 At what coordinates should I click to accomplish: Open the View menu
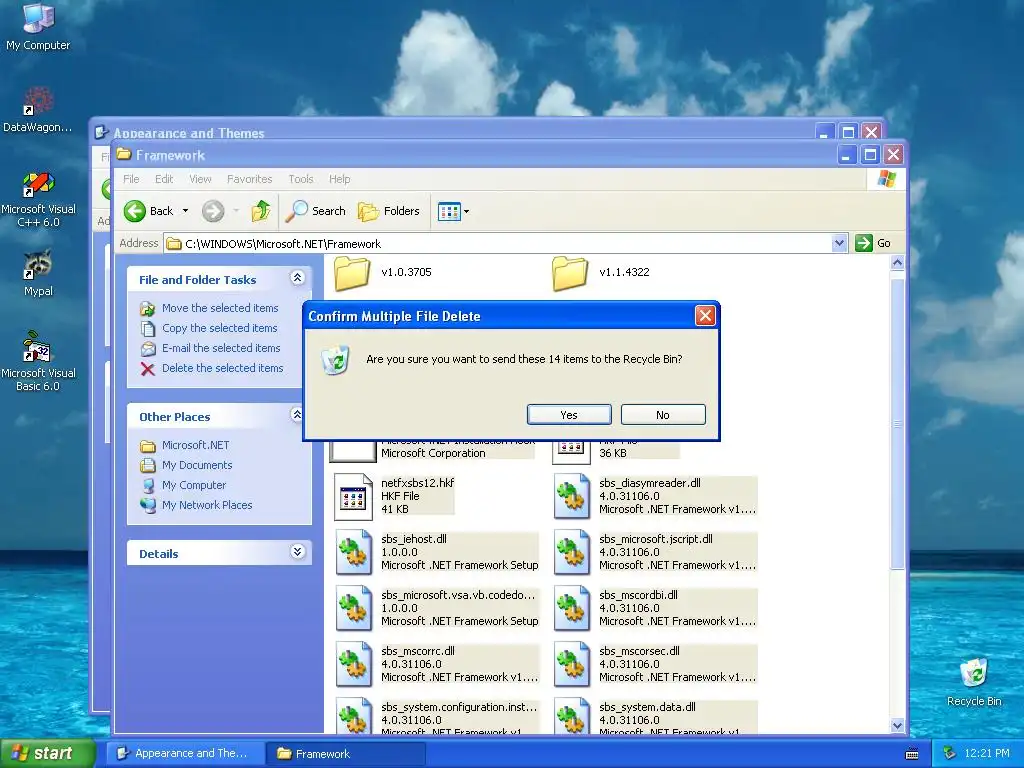[x=200, y=179]
